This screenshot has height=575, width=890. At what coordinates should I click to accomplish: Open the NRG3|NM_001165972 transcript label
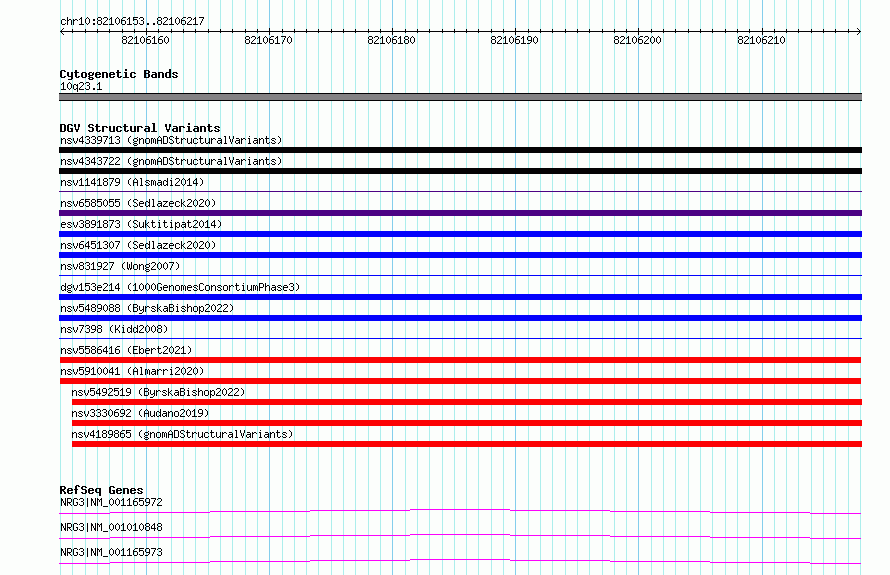point(111,502)
